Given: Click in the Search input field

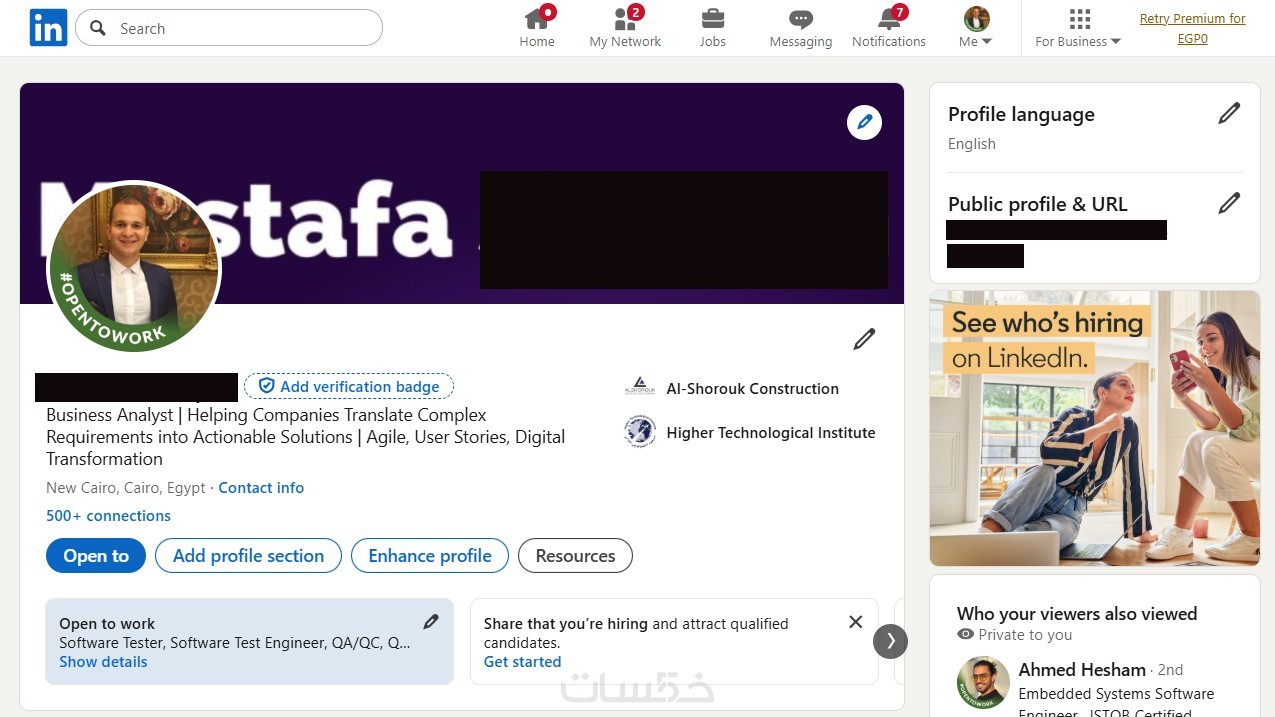Looking at the screenshot, I should 240,28.
